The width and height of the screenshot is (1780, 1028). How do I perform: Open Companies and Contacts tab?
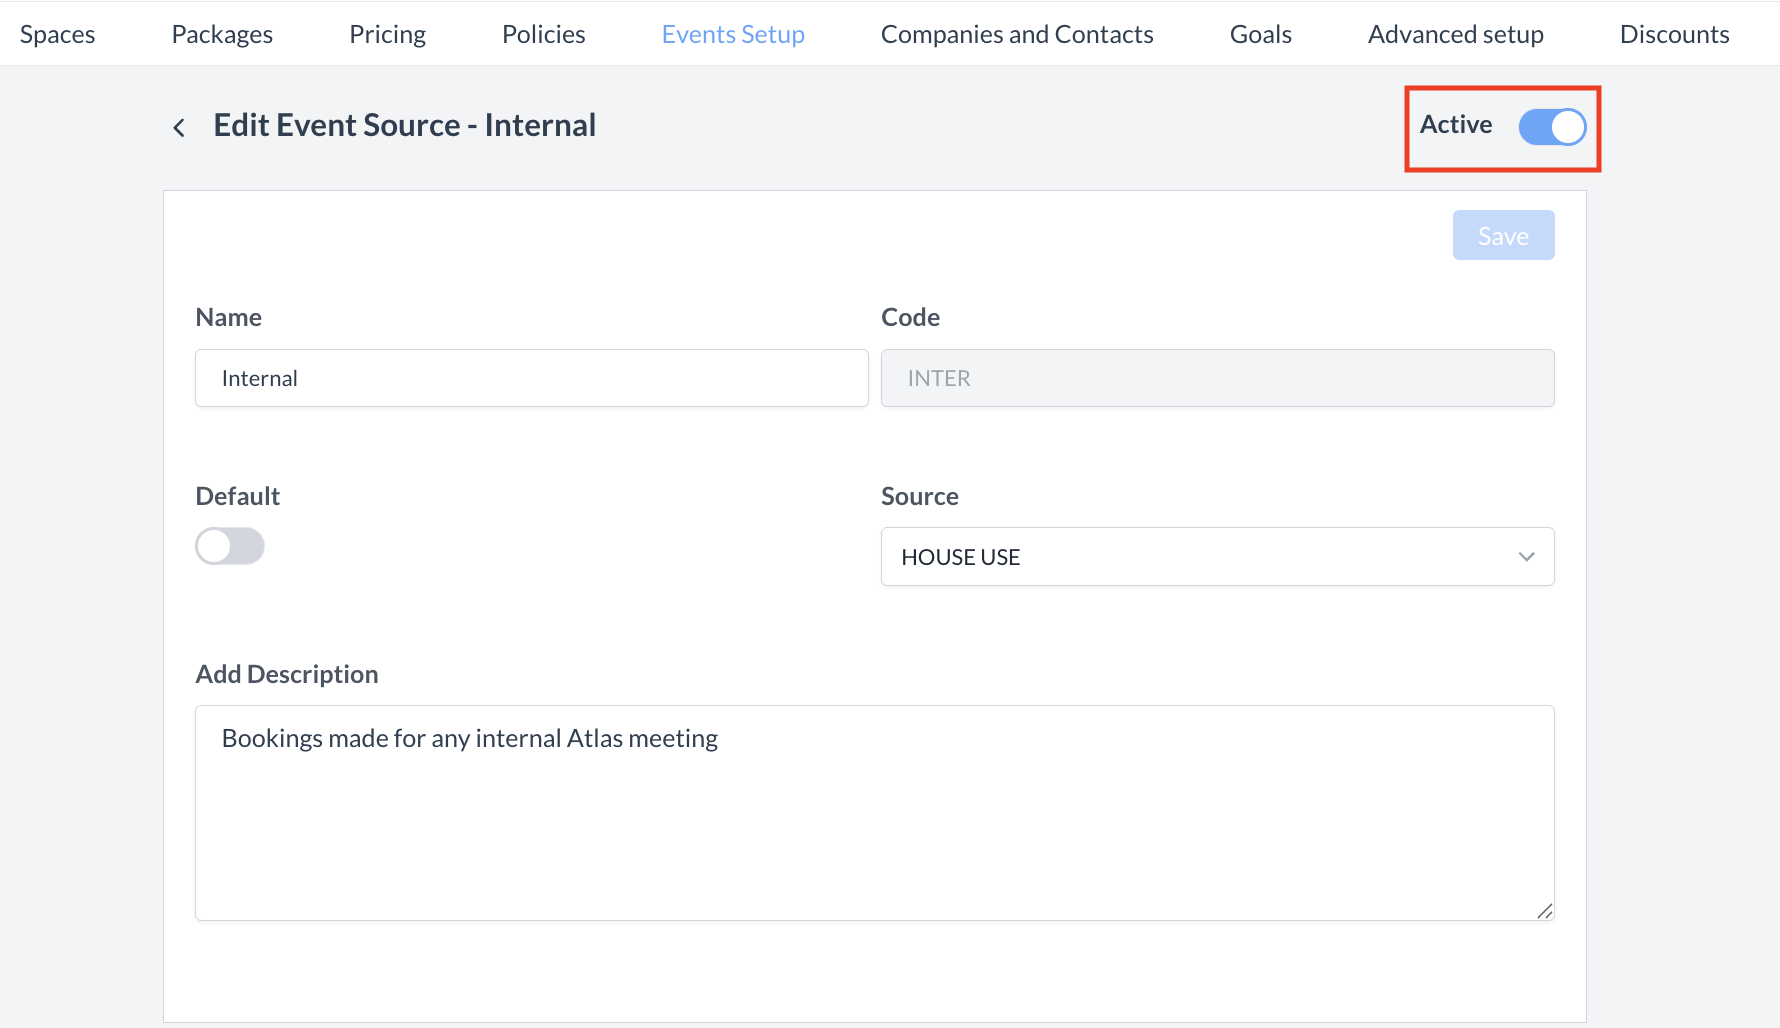[x=1017, y=34]
